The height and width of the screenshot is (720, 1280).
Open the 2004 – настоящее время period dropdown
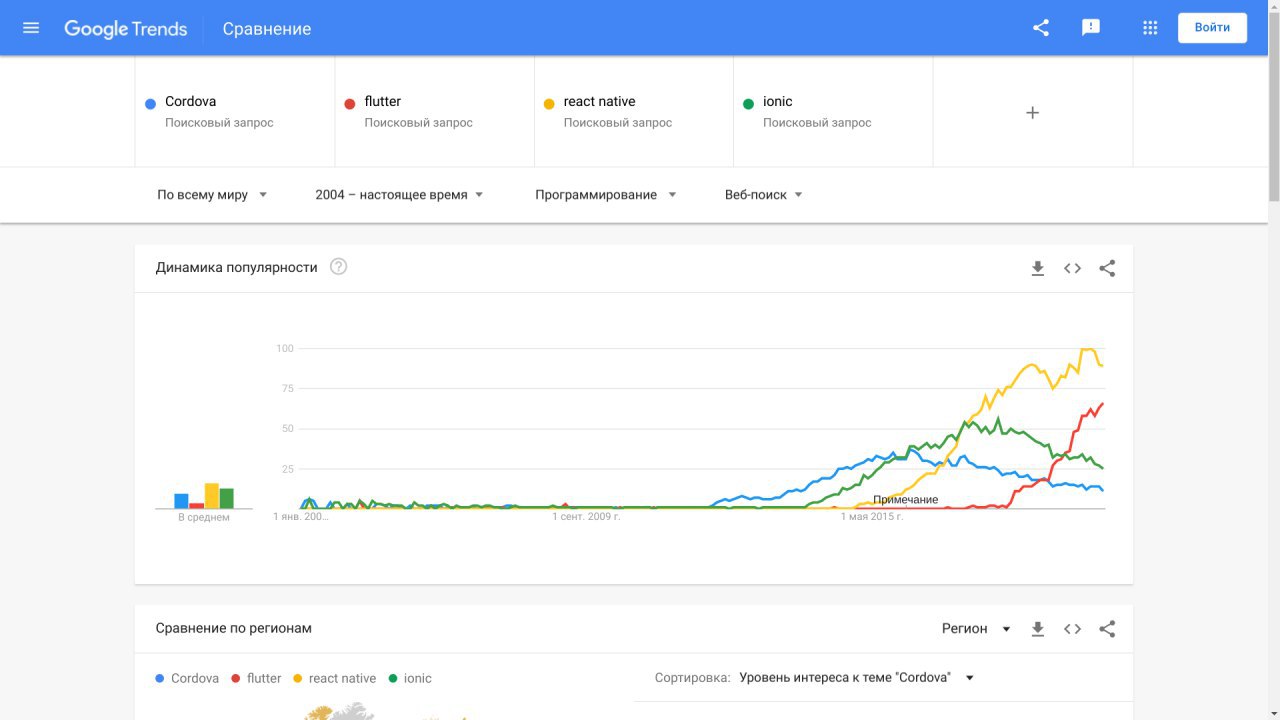click(x=399, y=195)
